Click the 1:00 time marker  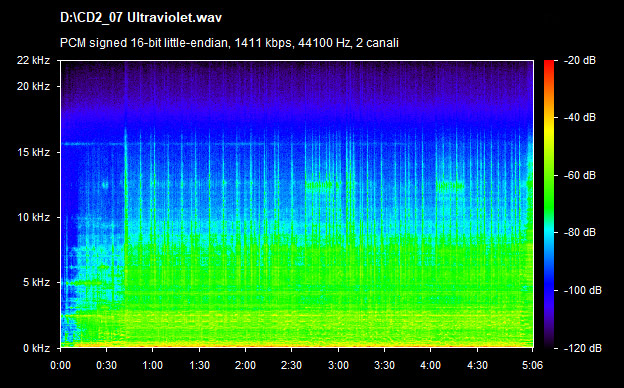pos(152,365)
